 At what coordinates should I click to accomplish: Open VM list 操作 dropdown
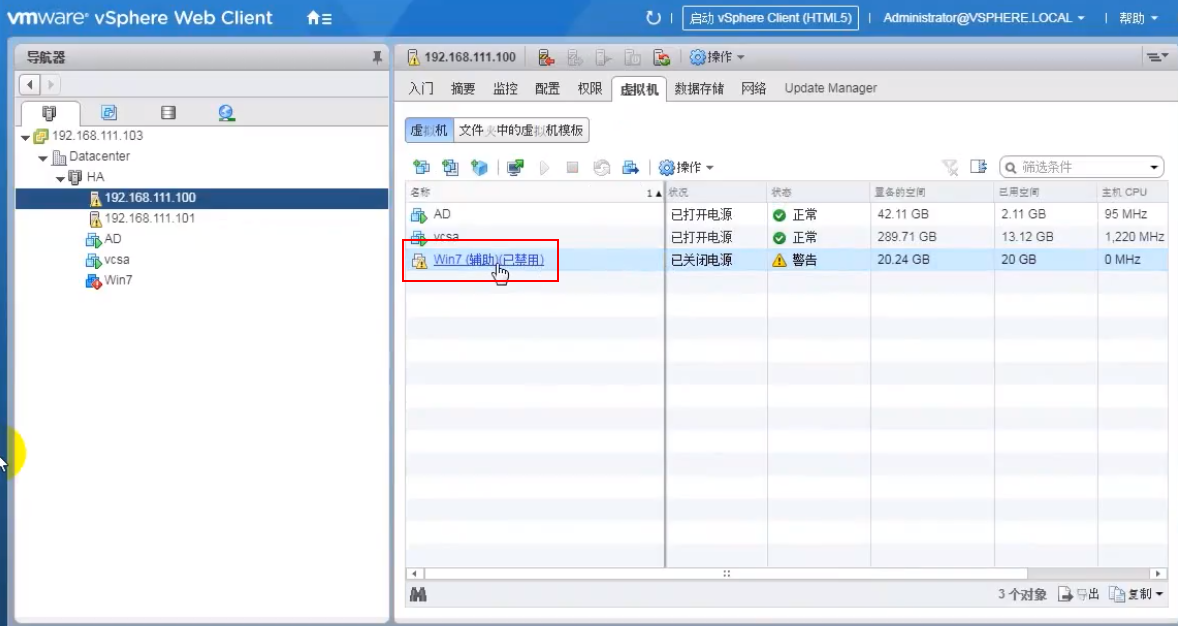point(686,167)
